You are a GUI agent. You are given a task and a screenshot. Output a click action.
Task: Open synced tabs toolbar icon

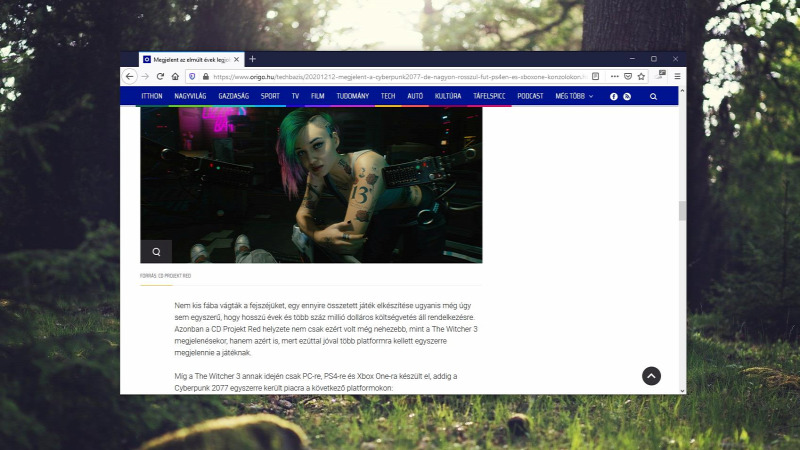661,76
